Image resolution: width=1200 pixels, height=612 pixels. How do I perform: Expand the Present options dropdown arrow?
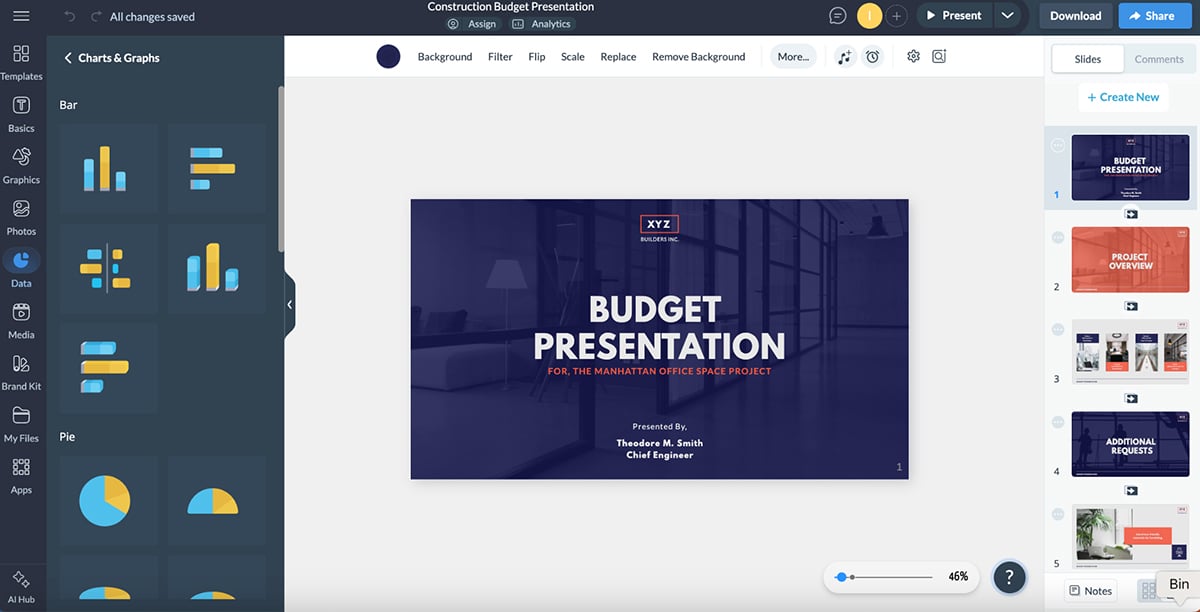pyautogui.click(x=1007, y=16)
